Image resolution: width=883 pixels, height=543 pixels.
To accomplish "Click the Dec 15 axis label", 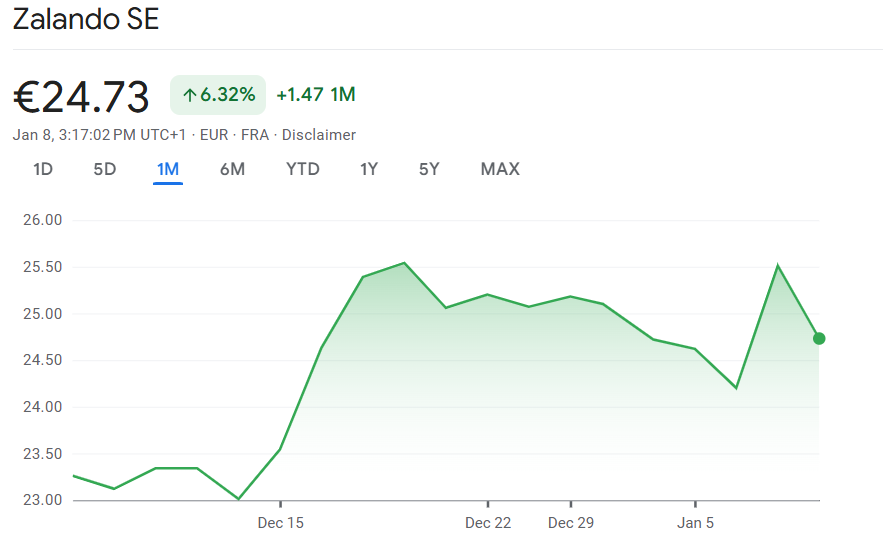I will 280,522.
